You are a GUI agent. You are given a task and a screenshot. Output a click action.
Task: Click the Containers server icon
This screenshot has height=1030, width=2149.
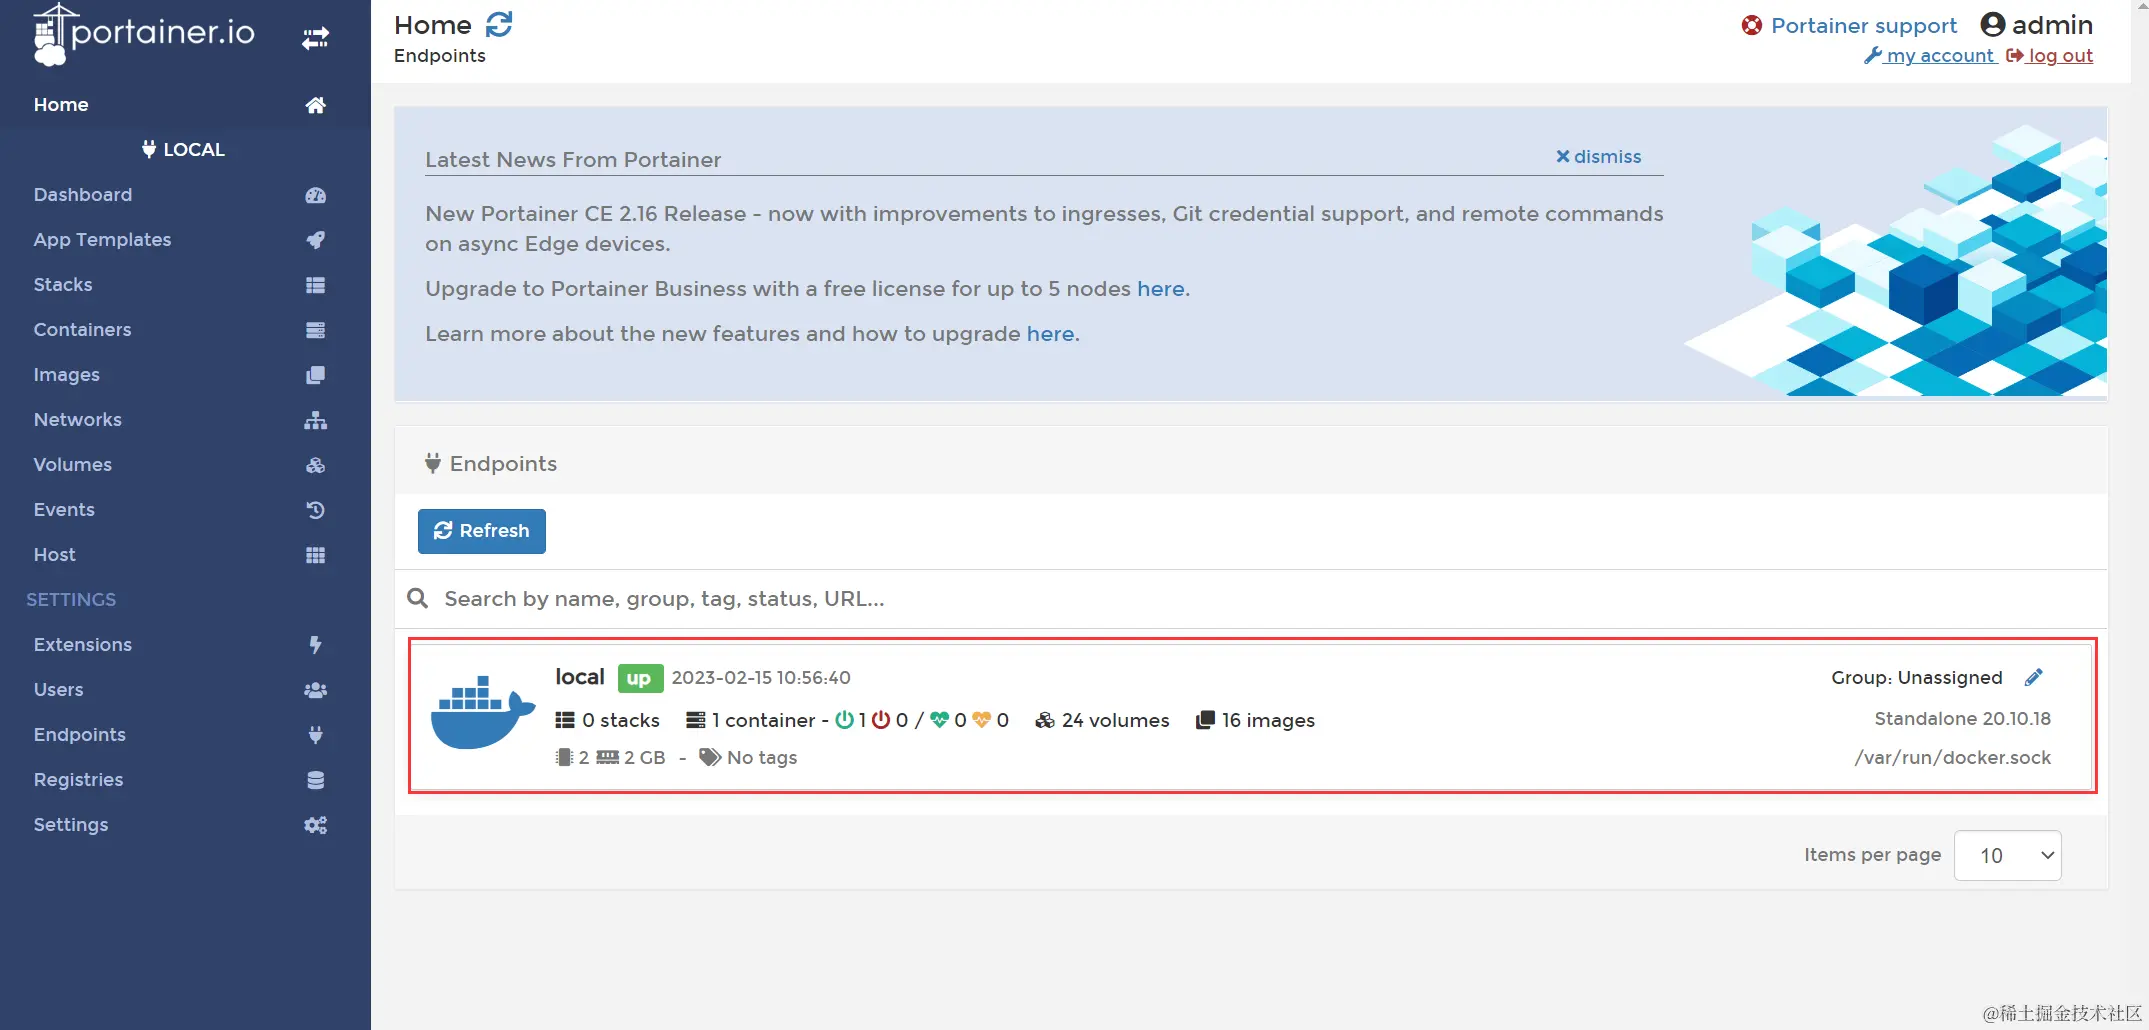315,330
